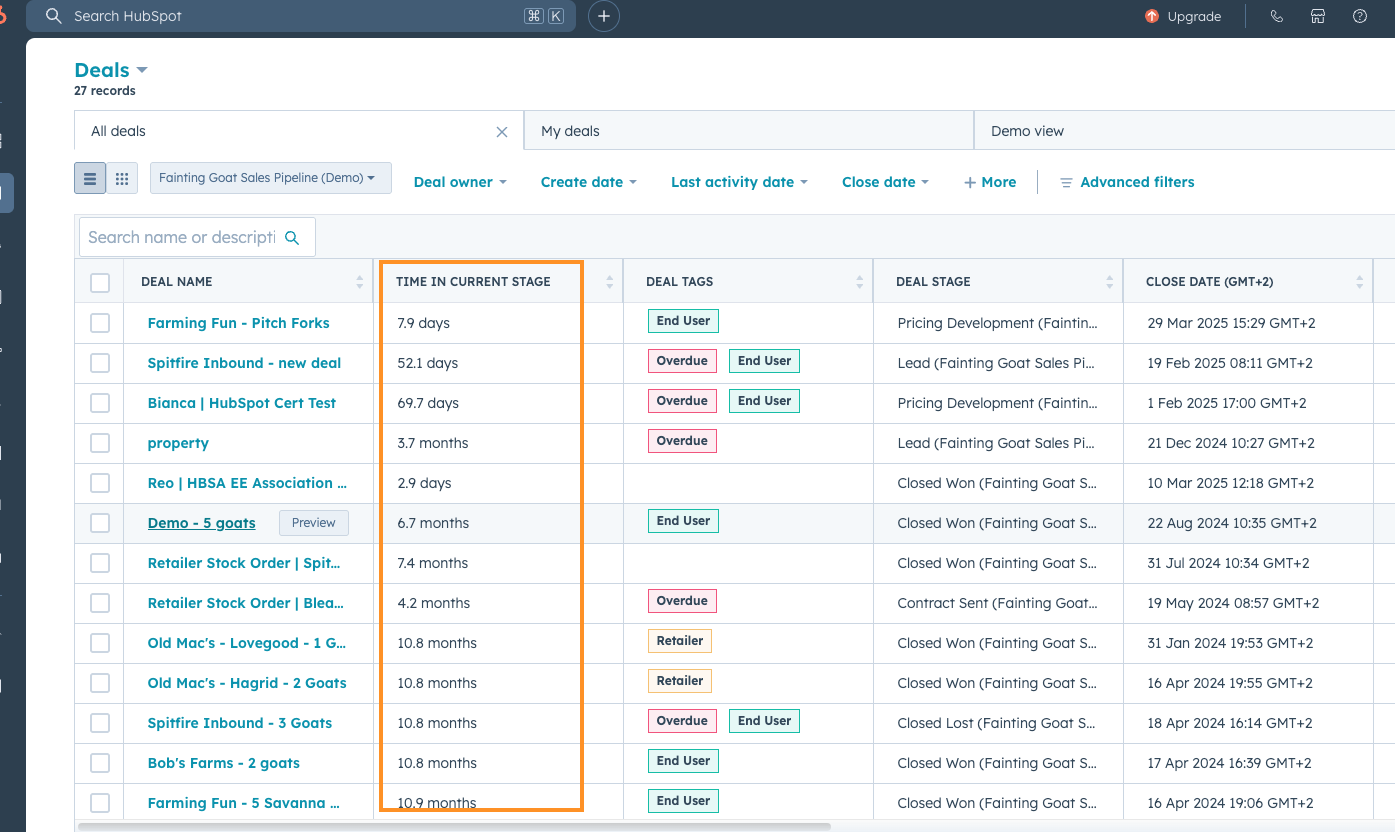Open Old Mac's - Lovegood deal
This screenshot has width=1395, height=832.
247,643
